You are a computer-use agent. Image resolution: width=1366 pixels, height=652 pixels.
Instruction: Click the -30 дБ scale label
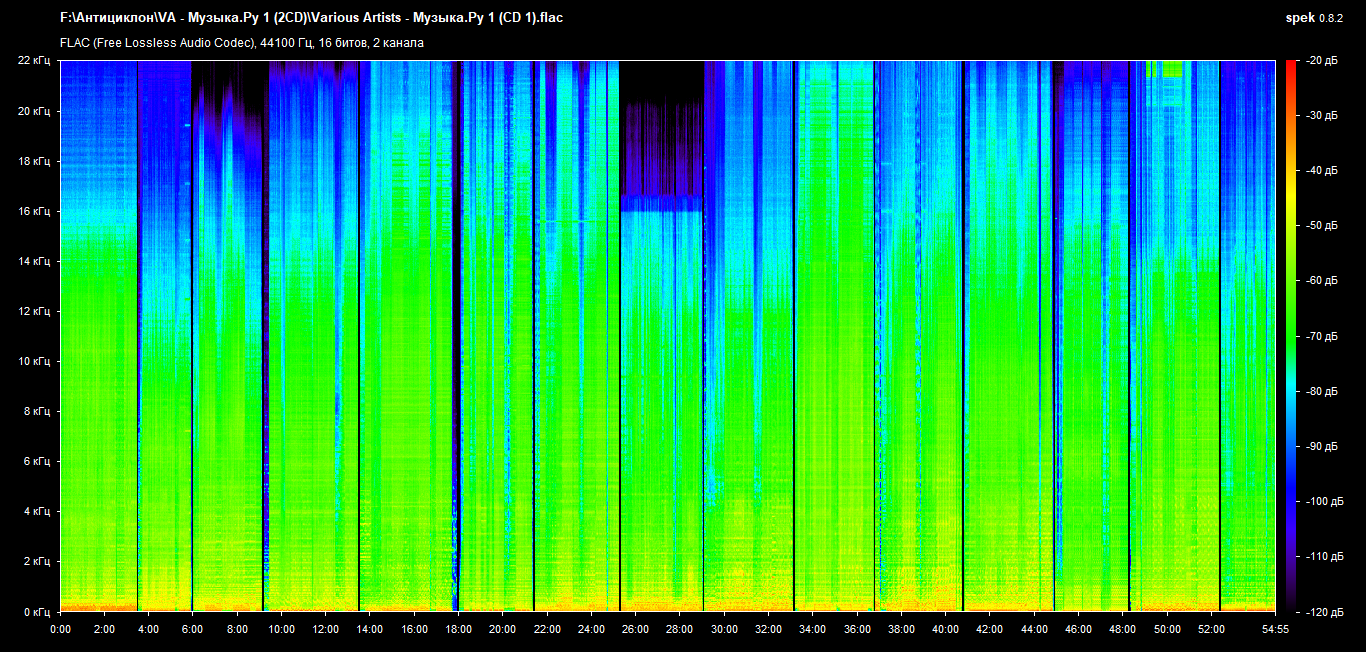(x=1322, y=116)
